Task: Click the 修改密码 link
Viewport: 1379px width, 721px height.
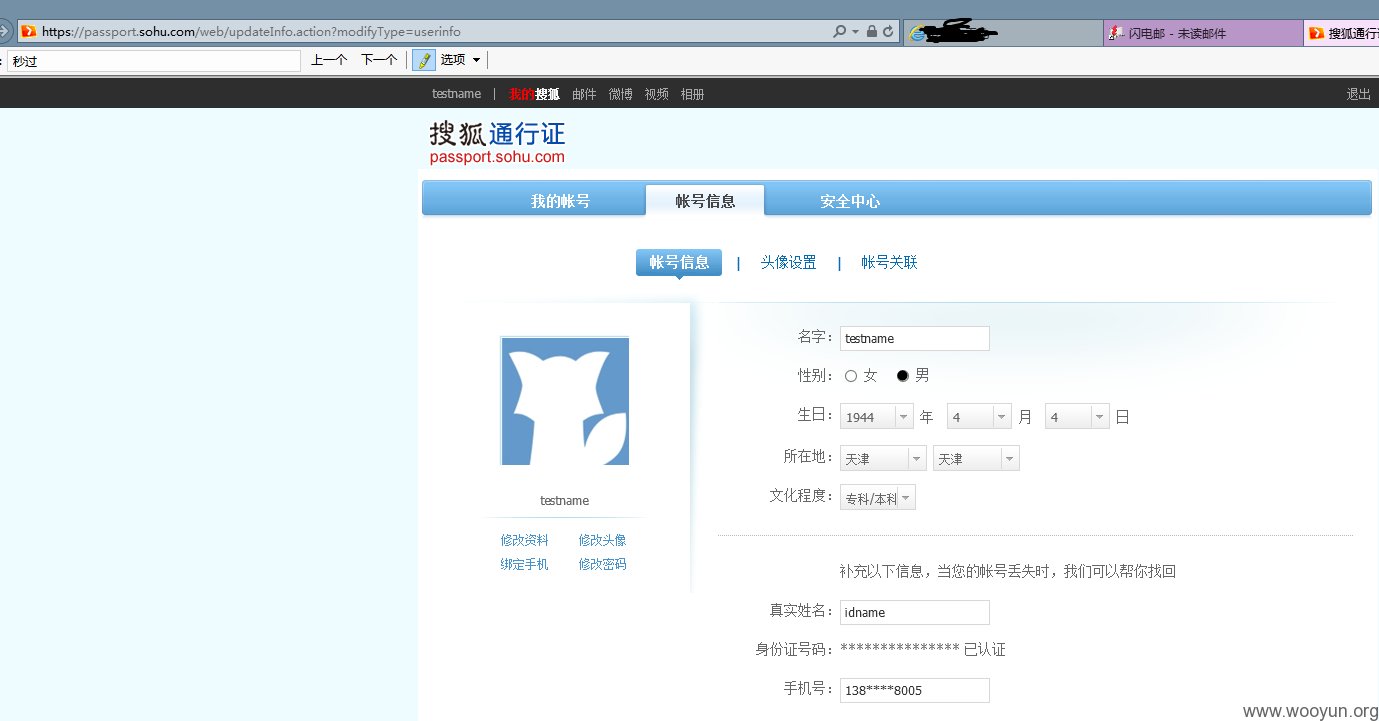Action: click(x=602, y=564)
